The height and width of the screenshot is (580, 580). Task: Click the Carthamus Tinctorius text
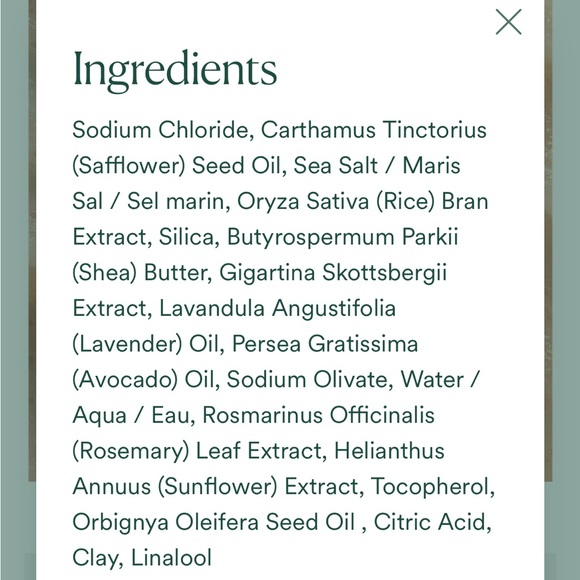(x=374, y=130)
